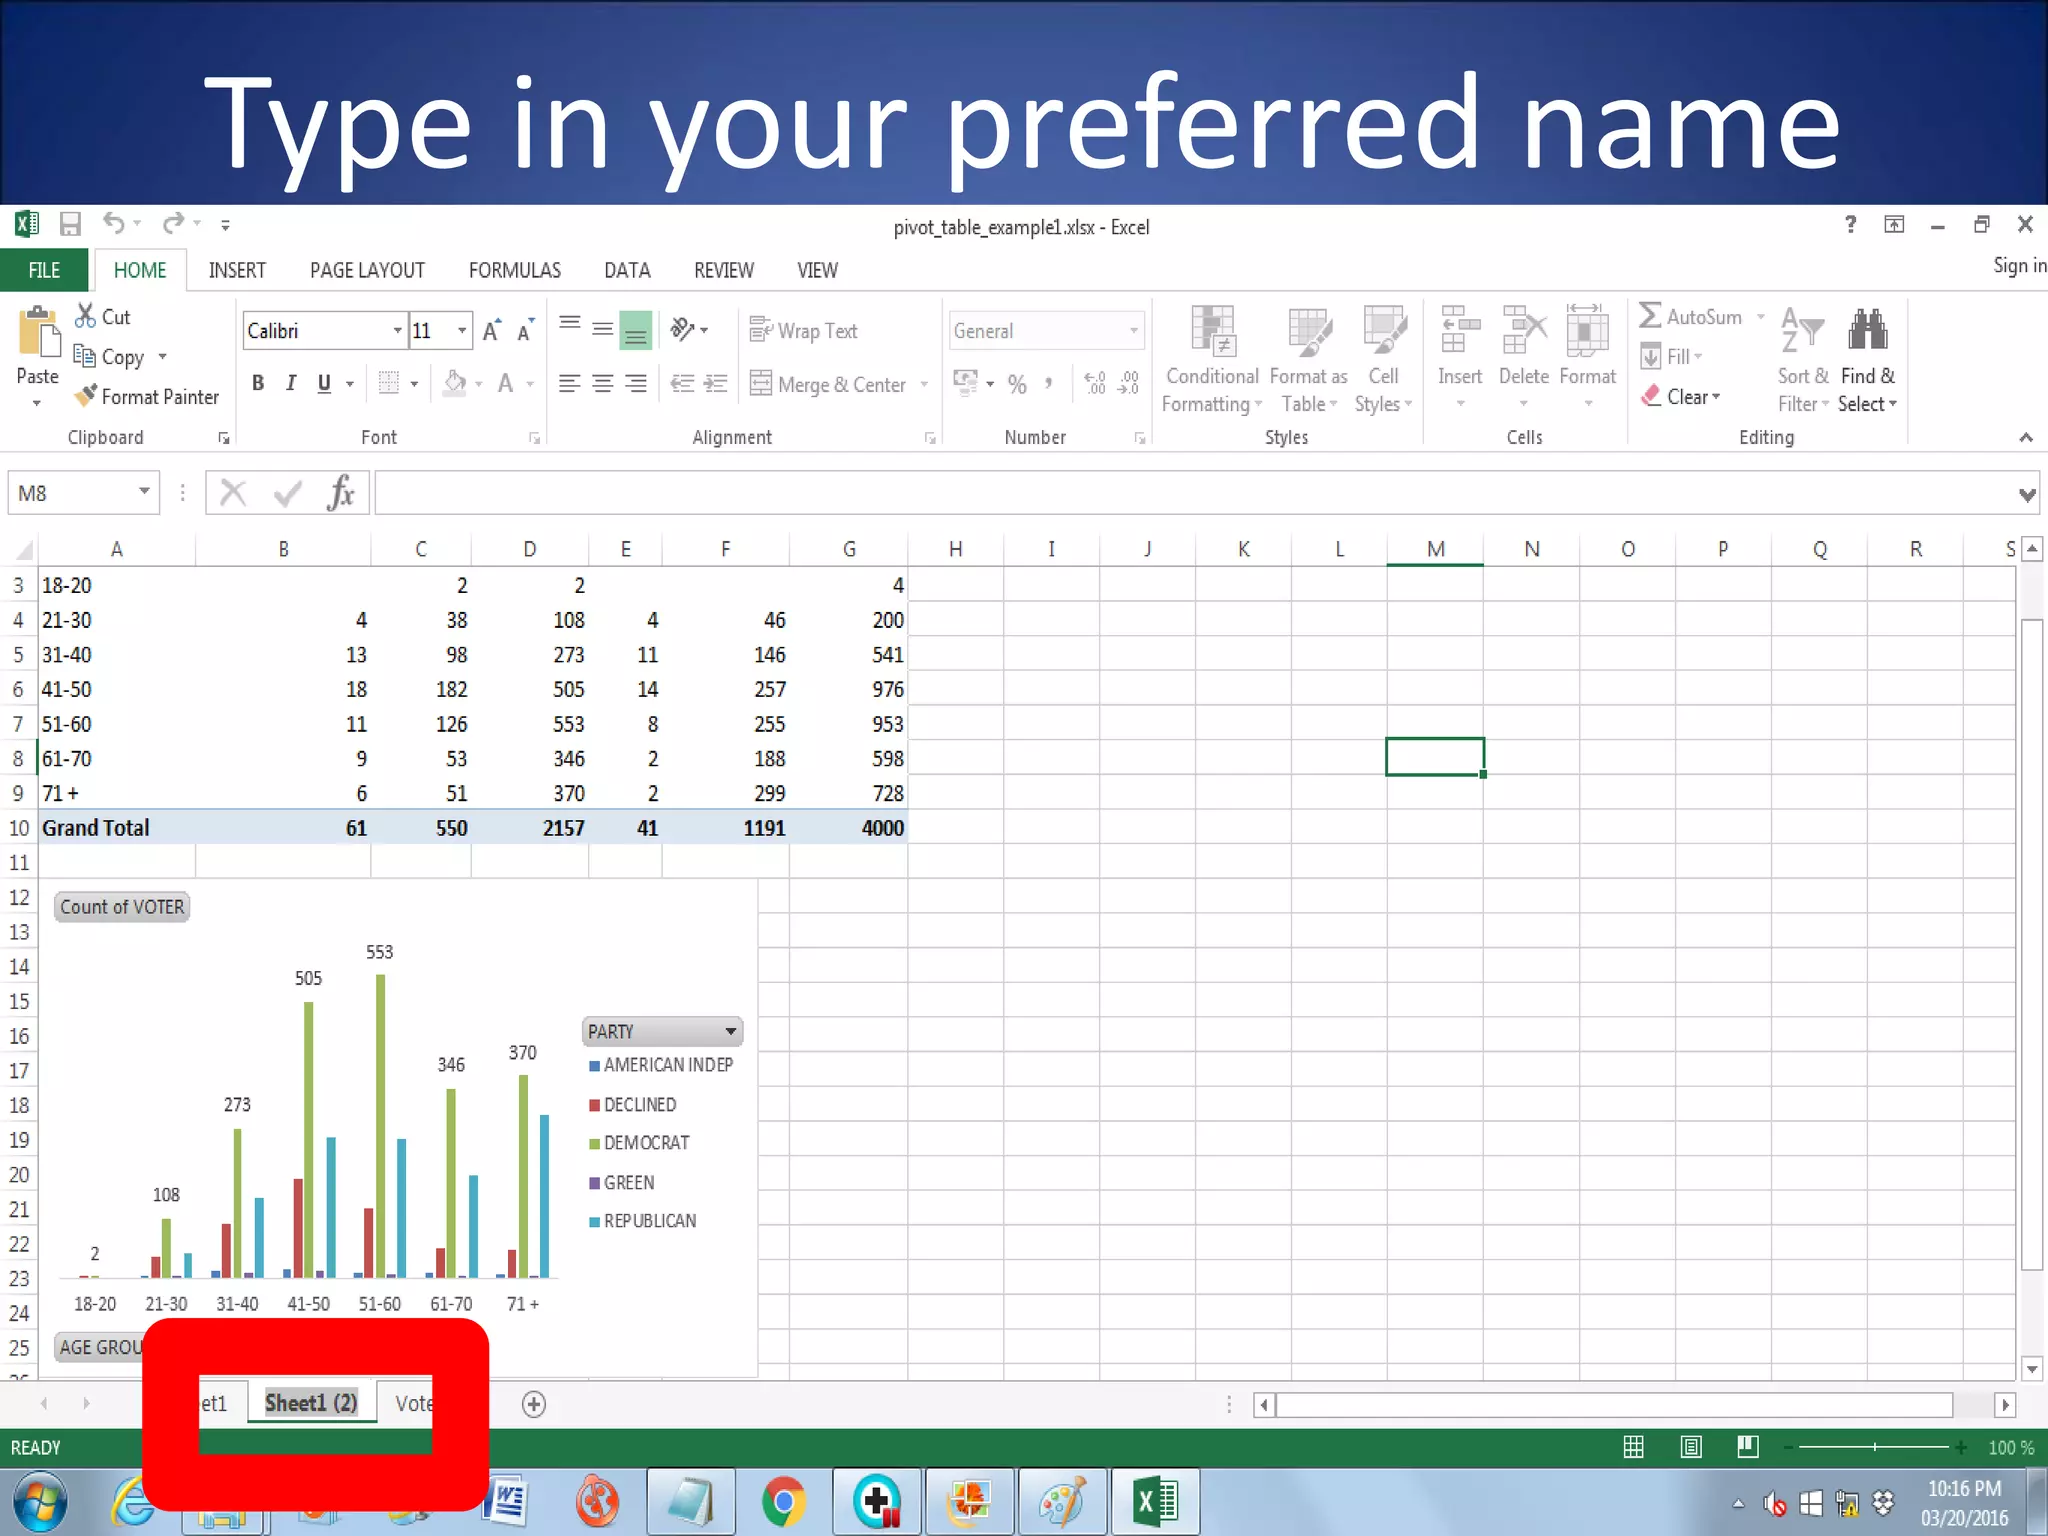Switch to the PAGE LAYOUT tab
Viewport: 2048px width, 1536px height.
tap(367, 270)
